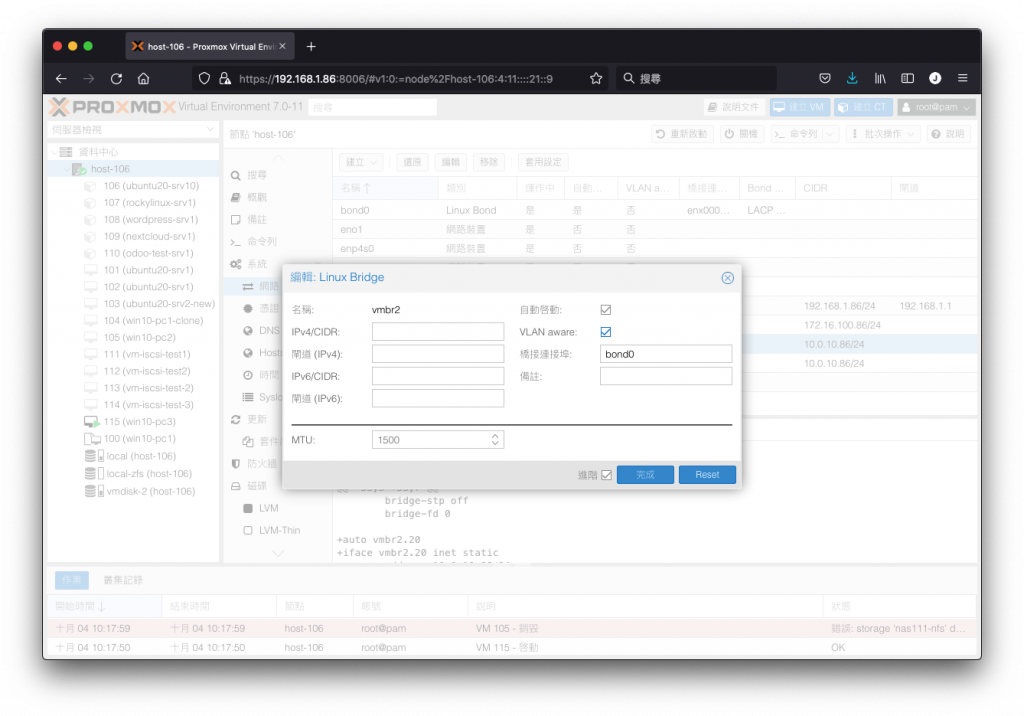
Task: Select the eno1 network device row
Action: click(655, 229)
